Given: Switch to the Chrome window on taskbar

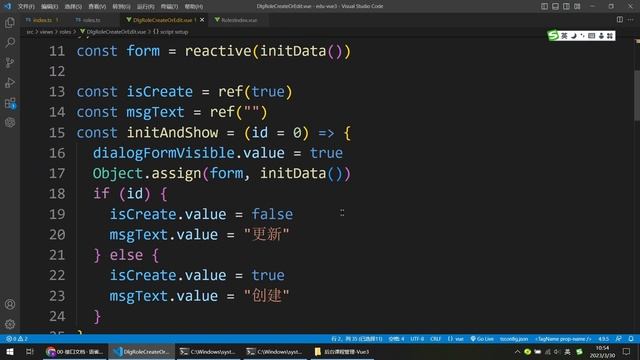Looking at the screenshot, I should pyautogui.click(x=75, y=351).
